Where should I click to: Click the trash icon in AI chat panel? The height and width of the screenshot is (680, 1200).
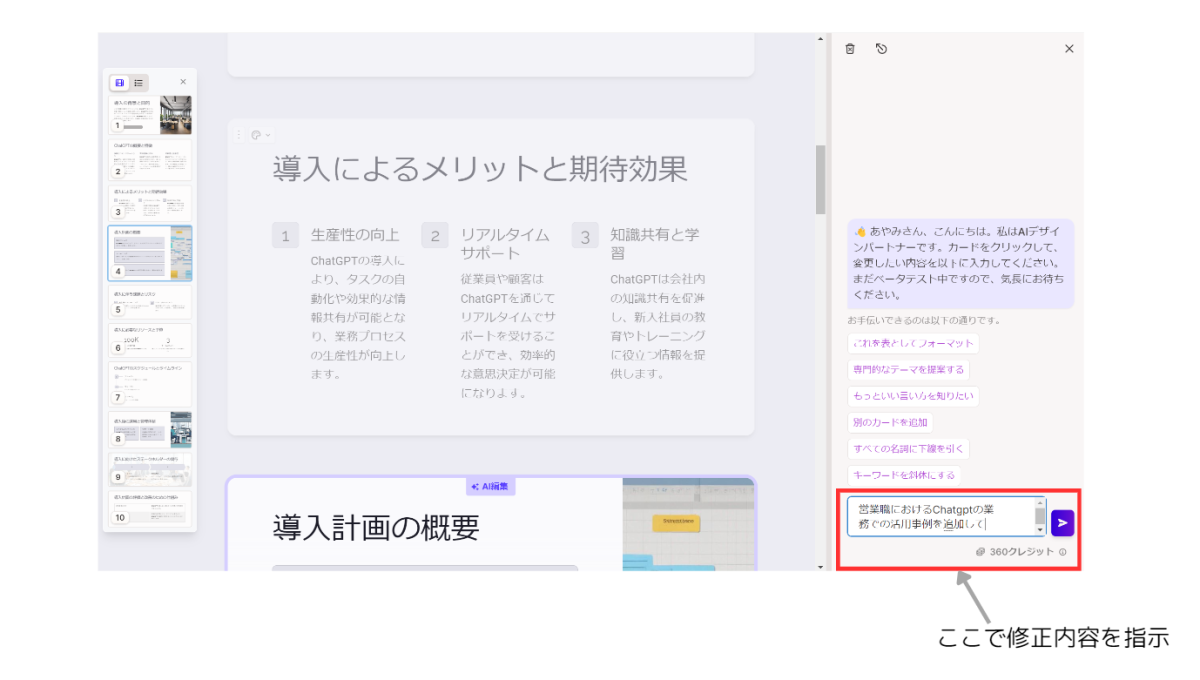850,48
